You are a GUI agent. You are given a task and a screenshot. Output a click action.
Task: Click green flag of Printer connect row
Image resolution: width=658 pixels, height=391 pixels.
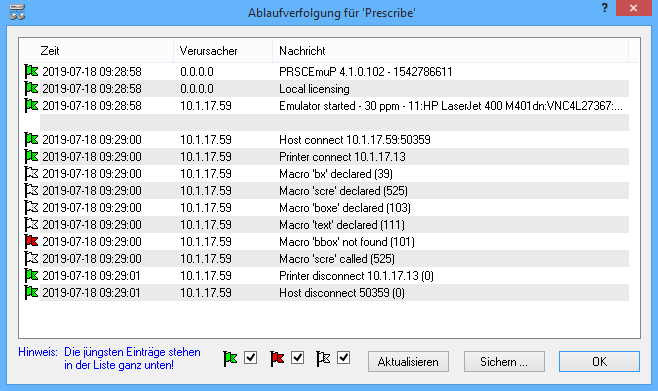[x=31, y=156]
